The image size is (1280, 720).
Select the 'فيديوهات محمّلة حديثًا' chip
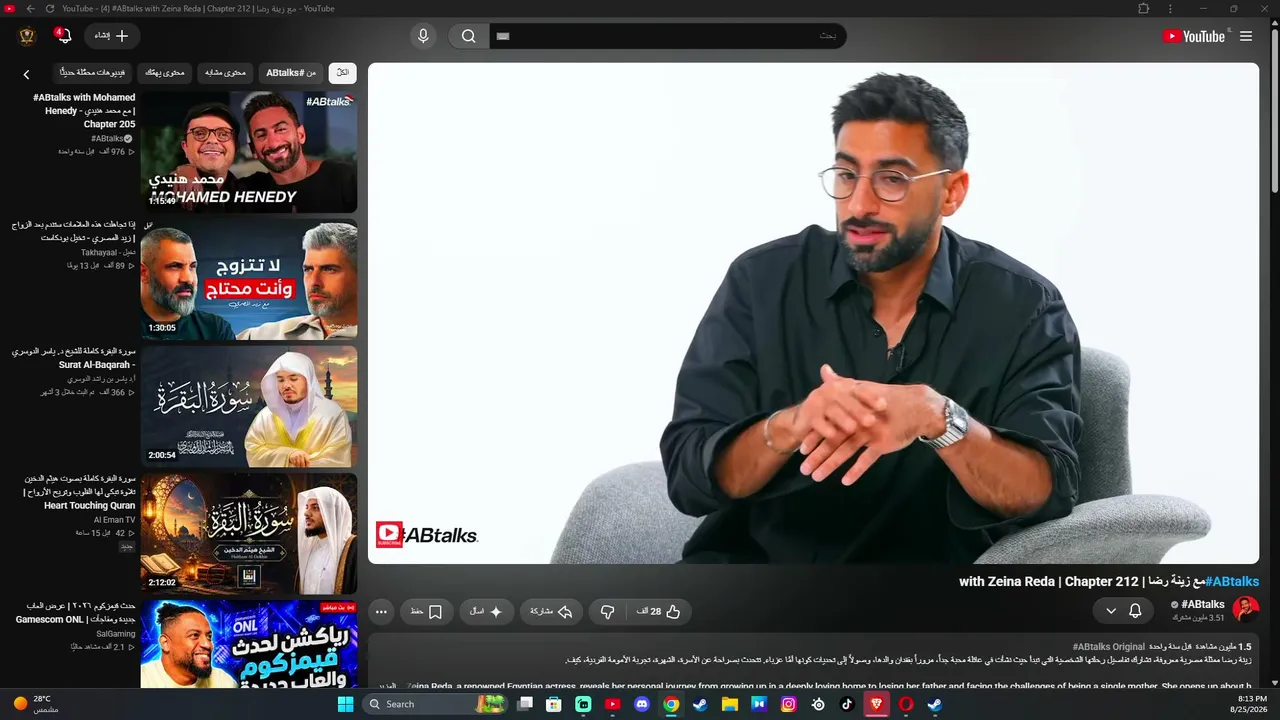(92, 72)
